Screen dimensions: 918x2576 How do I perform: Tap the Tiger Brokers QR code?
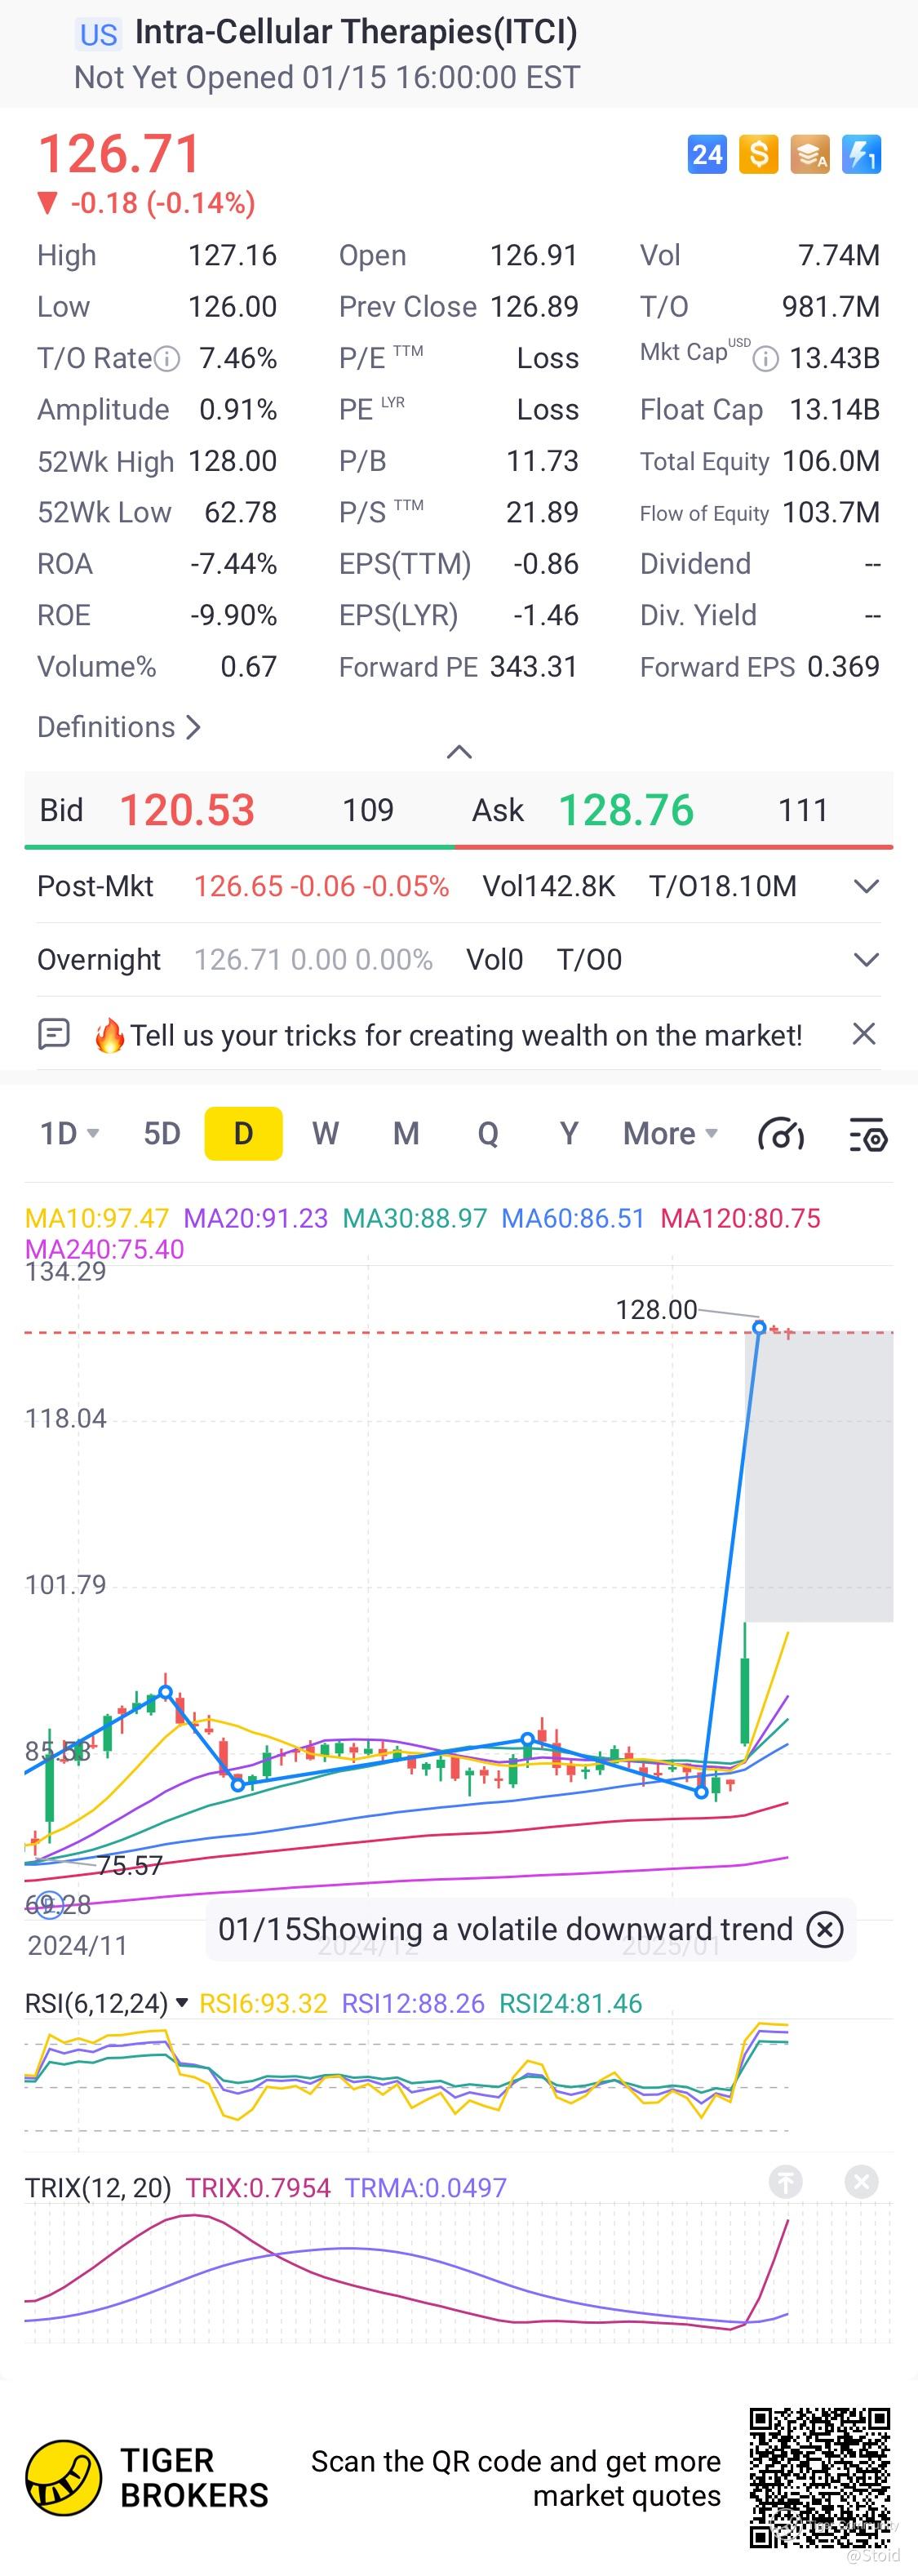click(819, 2478)
